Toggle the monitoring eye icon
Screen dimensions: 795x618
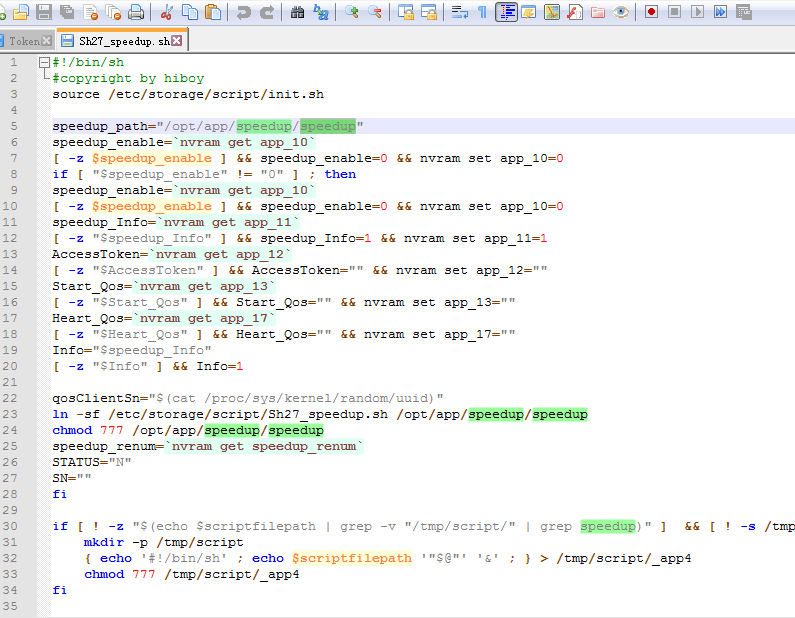621,12
